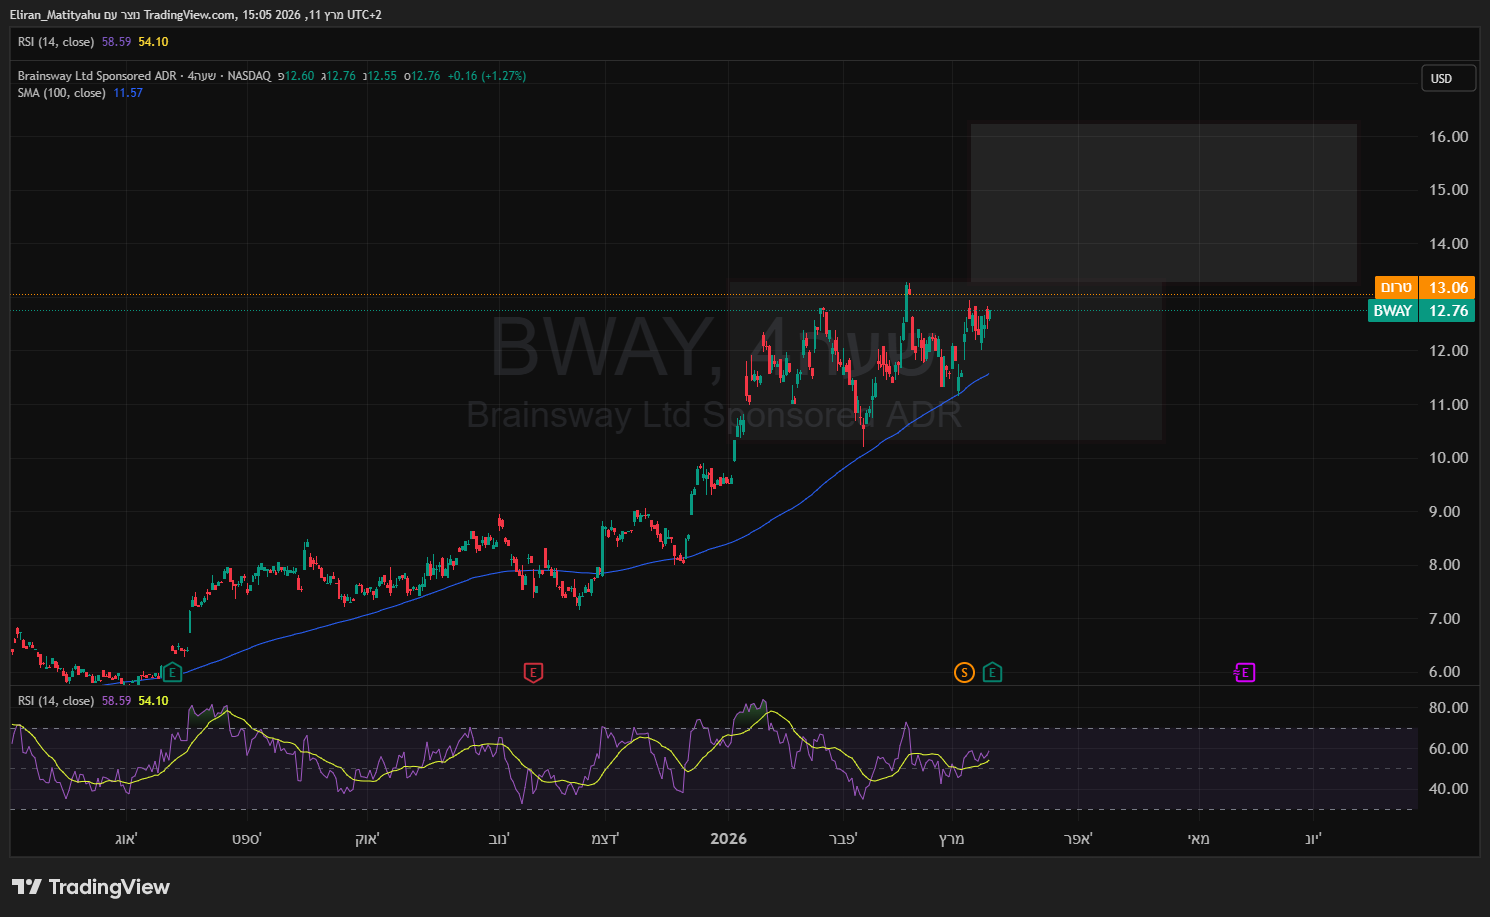
Task: Select the RSI (14, close) legend in the top header
Action: pyautogui.click(x=56, y=42)
